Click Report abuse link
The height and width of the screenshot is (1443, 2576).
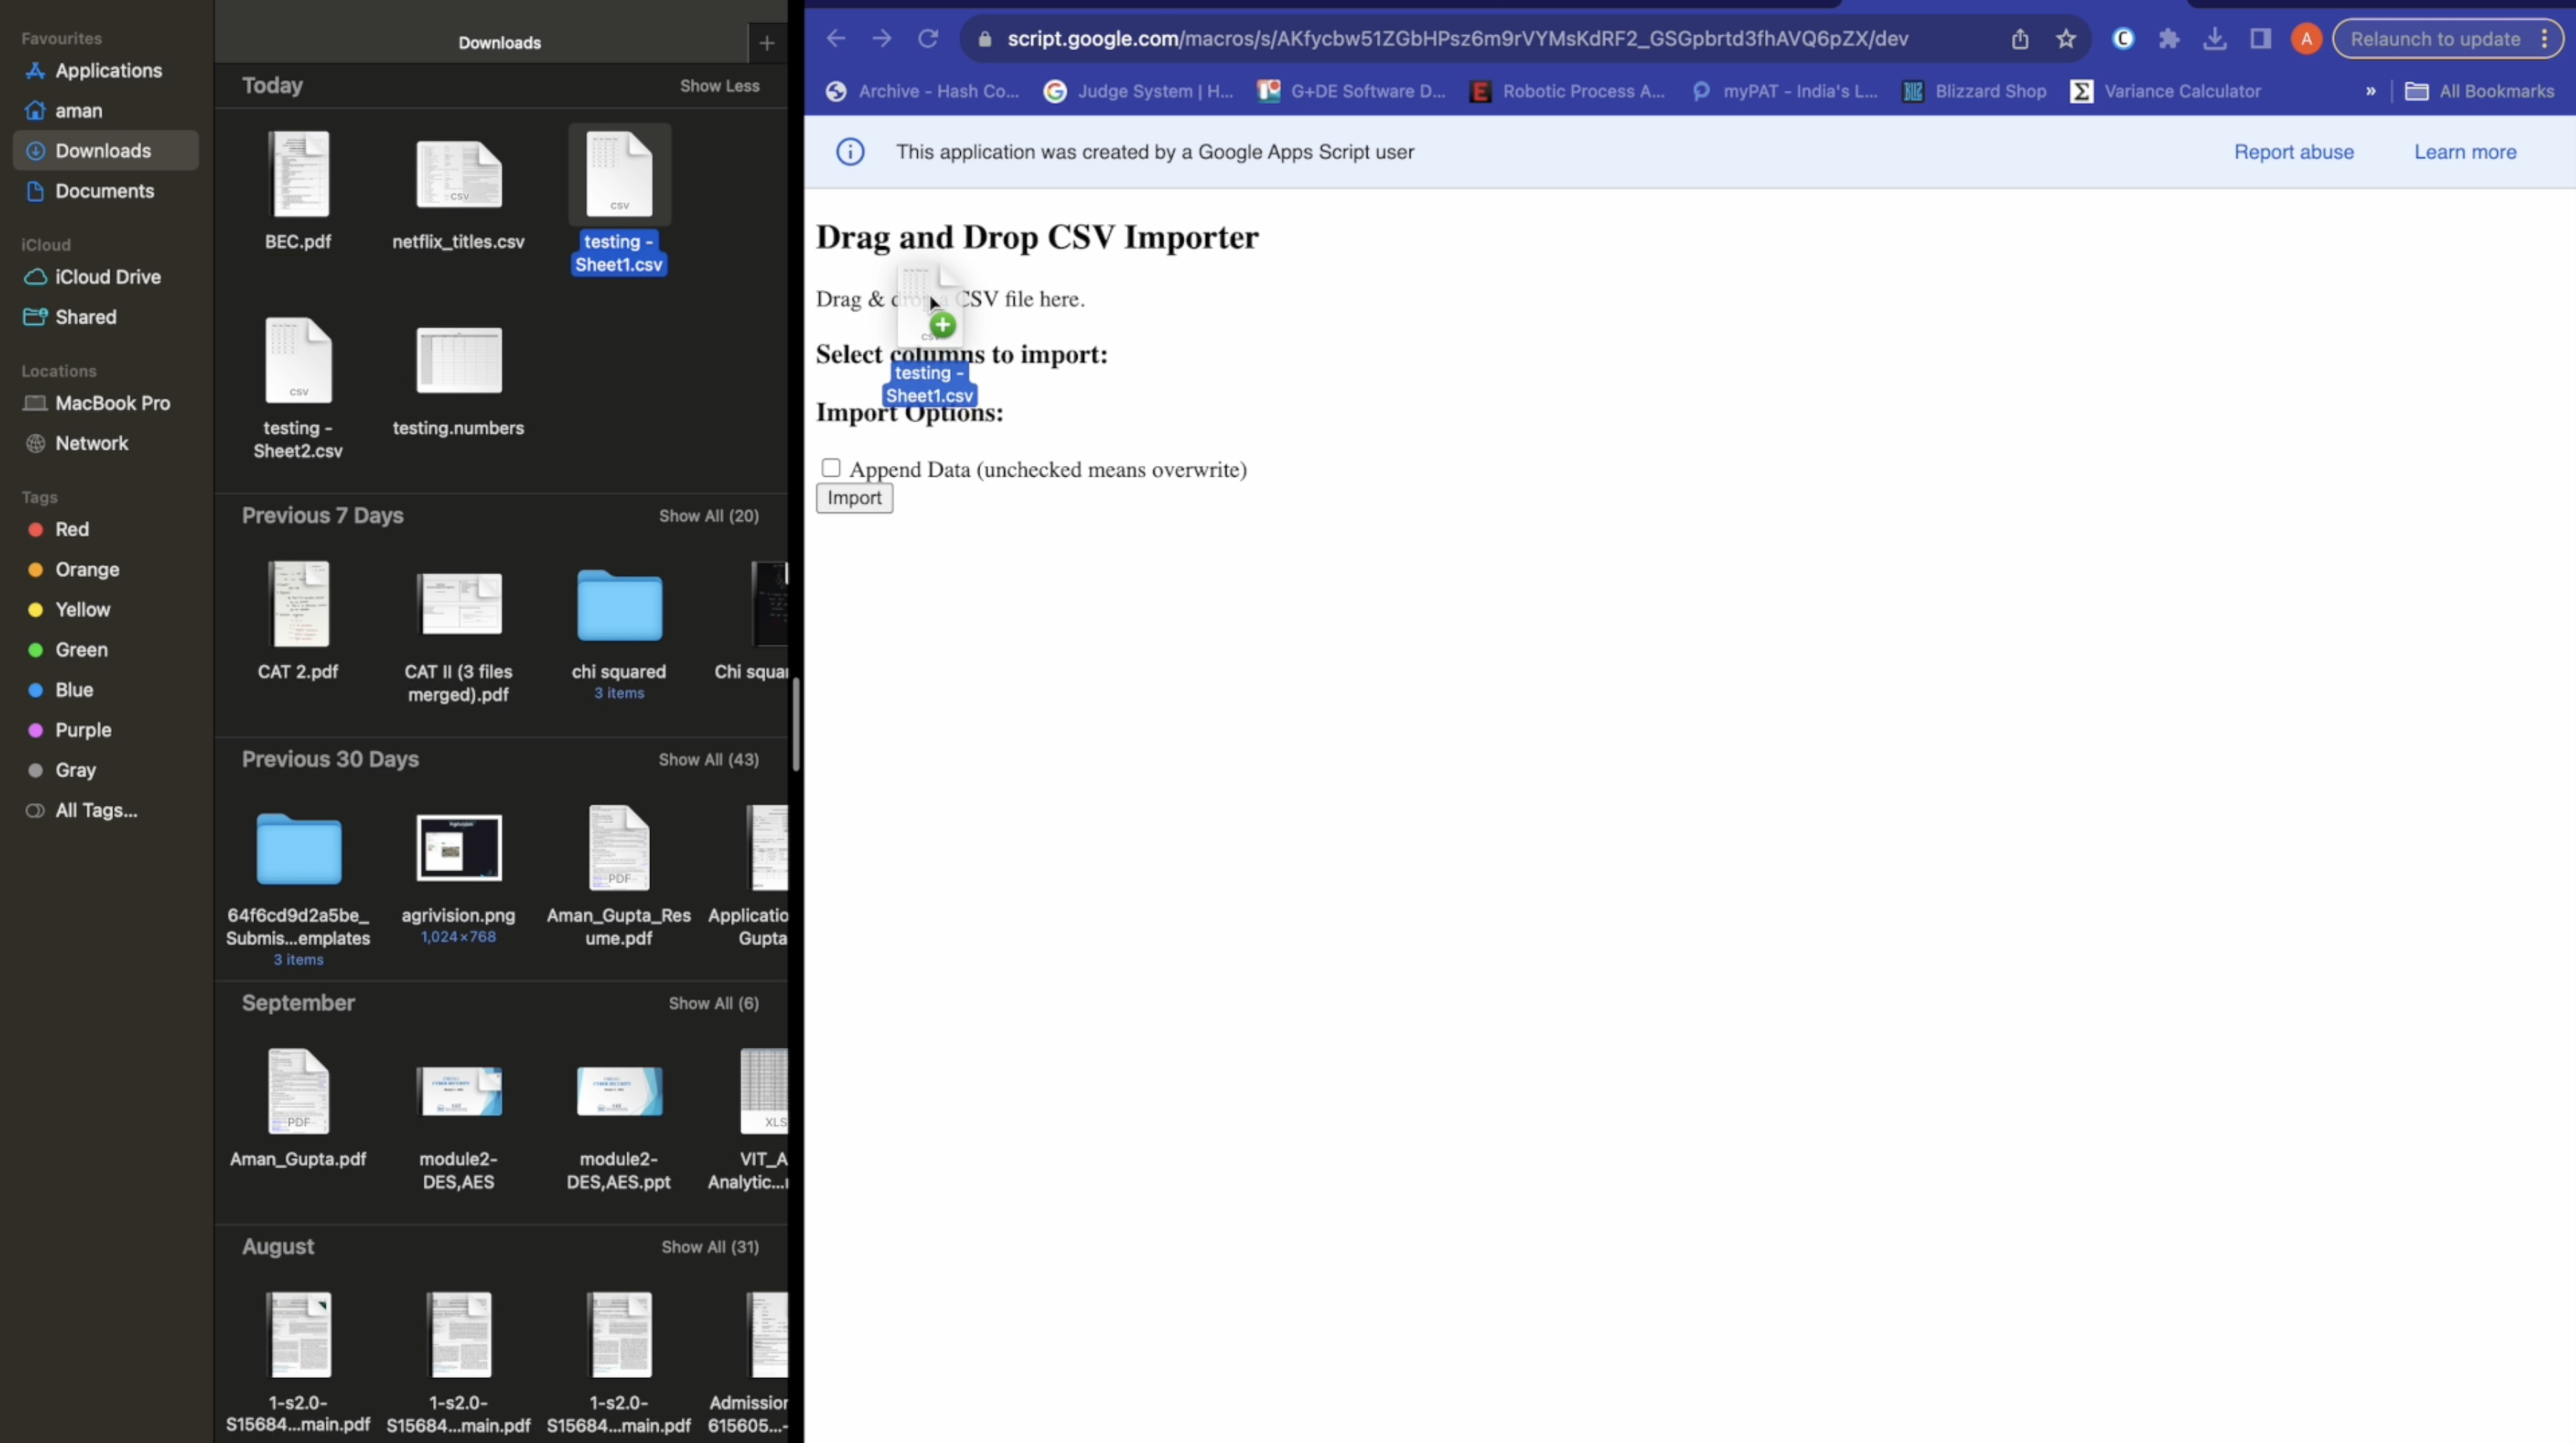tap(2295, 150)
